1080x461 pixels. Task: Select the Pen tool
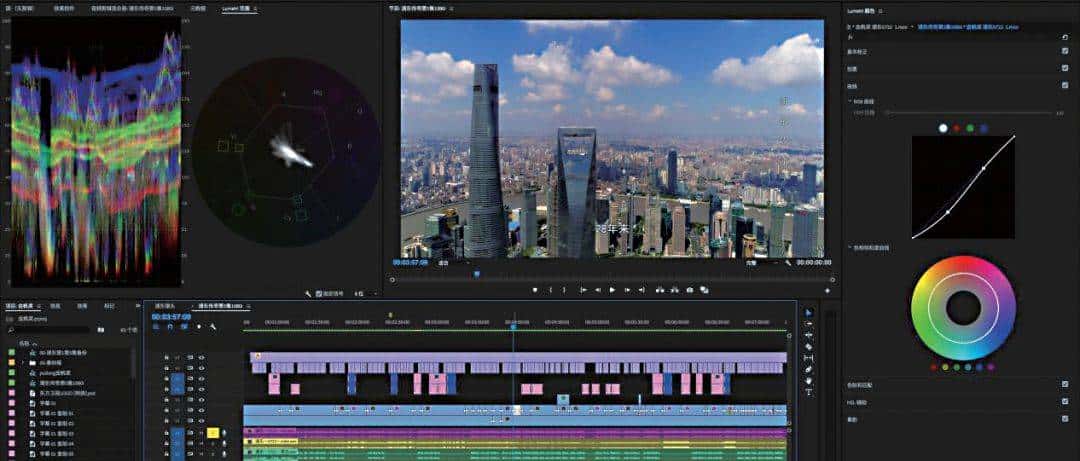click(x=809, y=369)
